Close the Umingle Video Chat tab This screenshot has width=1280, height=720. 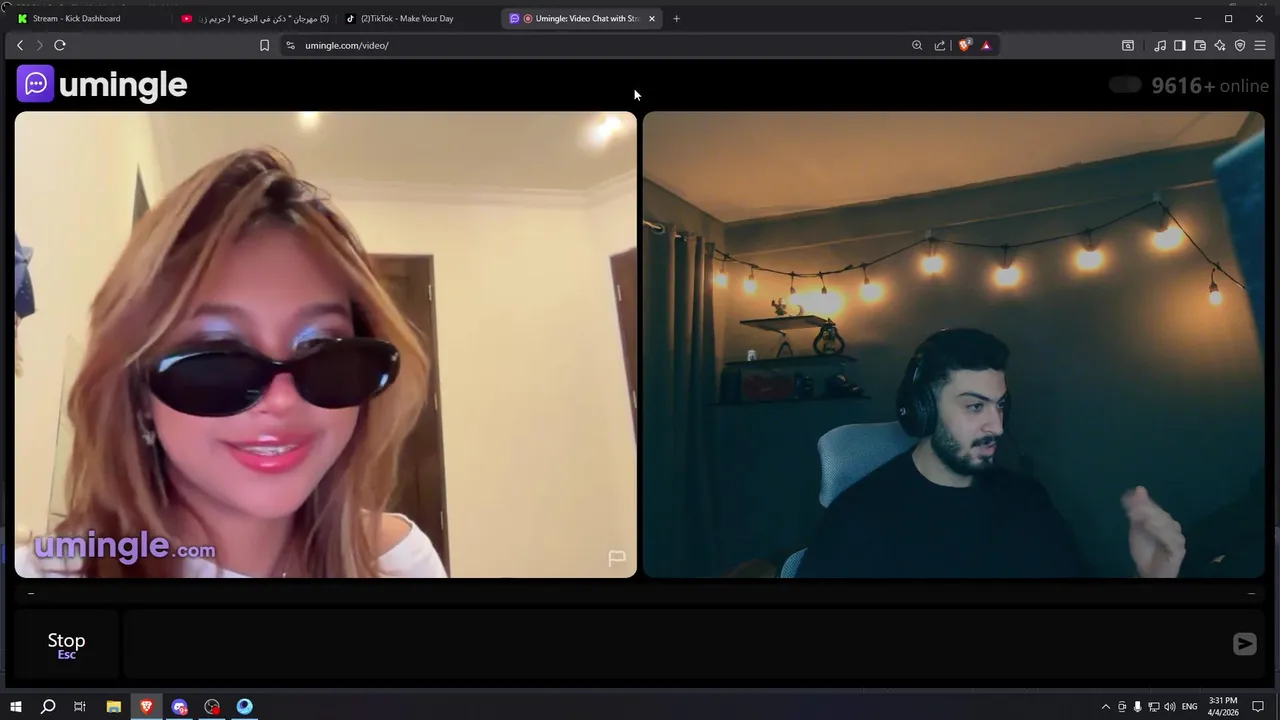point(652,18)
